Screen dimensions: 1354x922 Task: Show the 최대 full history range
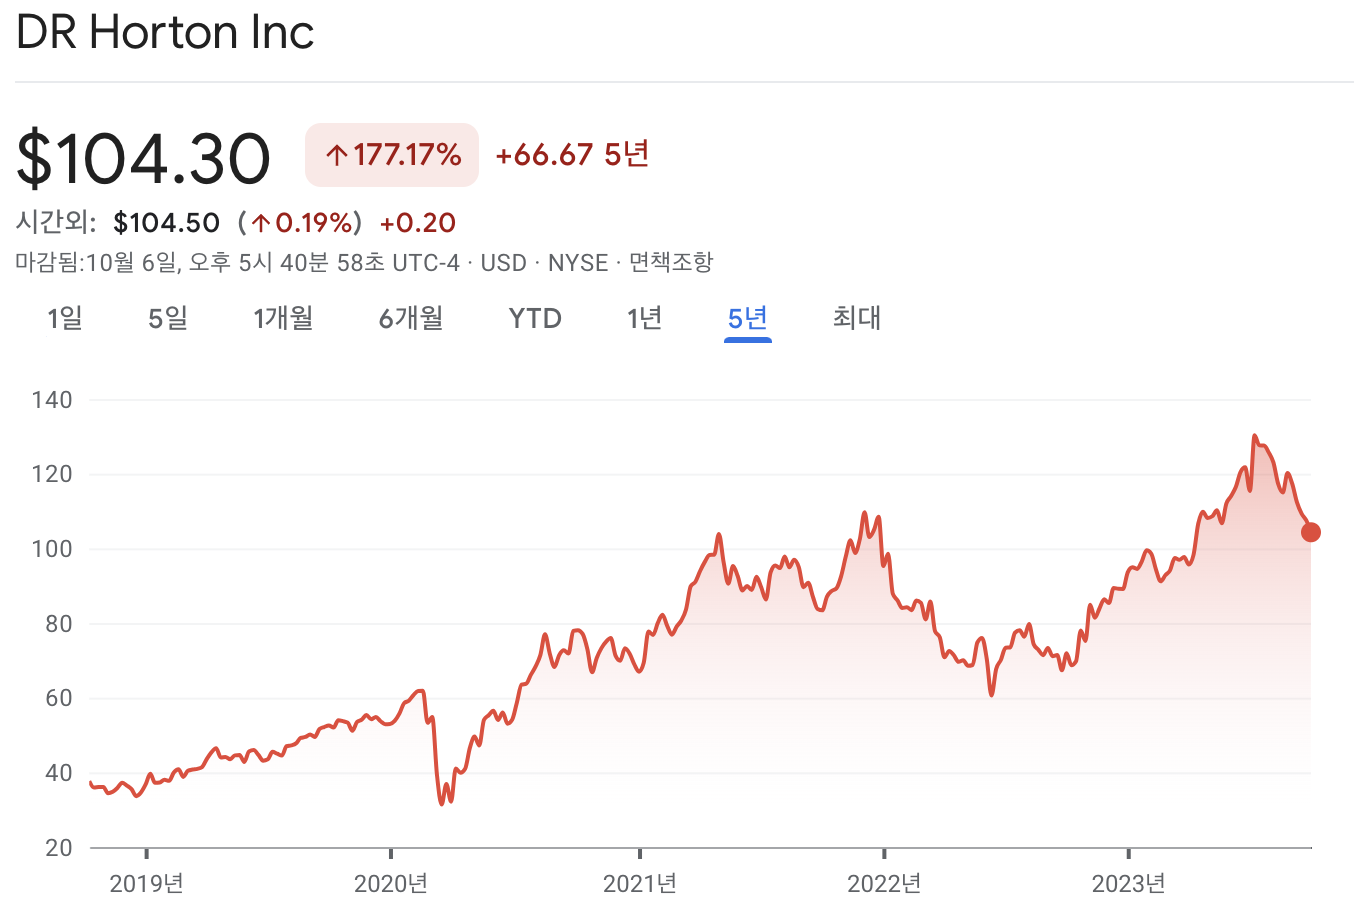tap(857, 318)
